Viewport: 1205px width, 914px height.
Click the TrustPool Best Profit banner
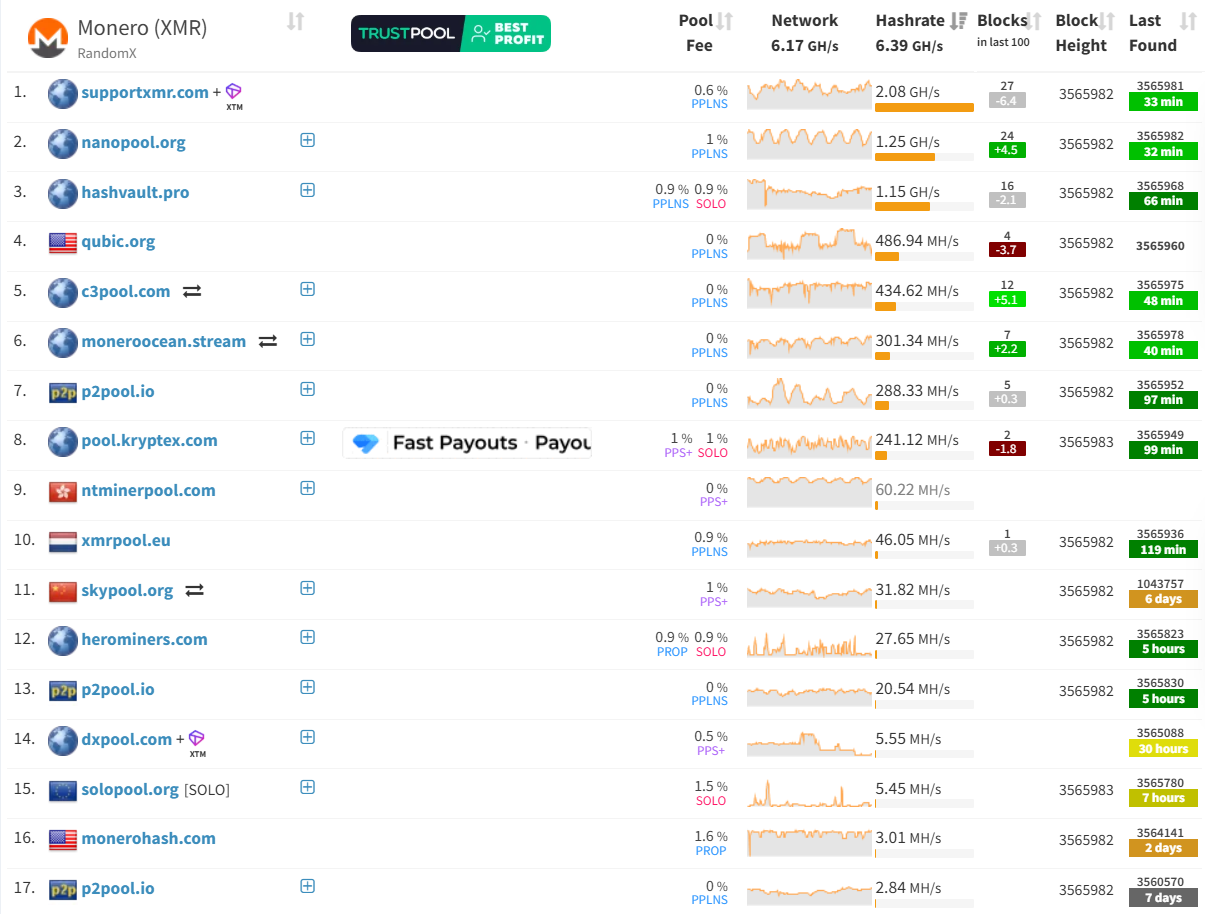451,33
